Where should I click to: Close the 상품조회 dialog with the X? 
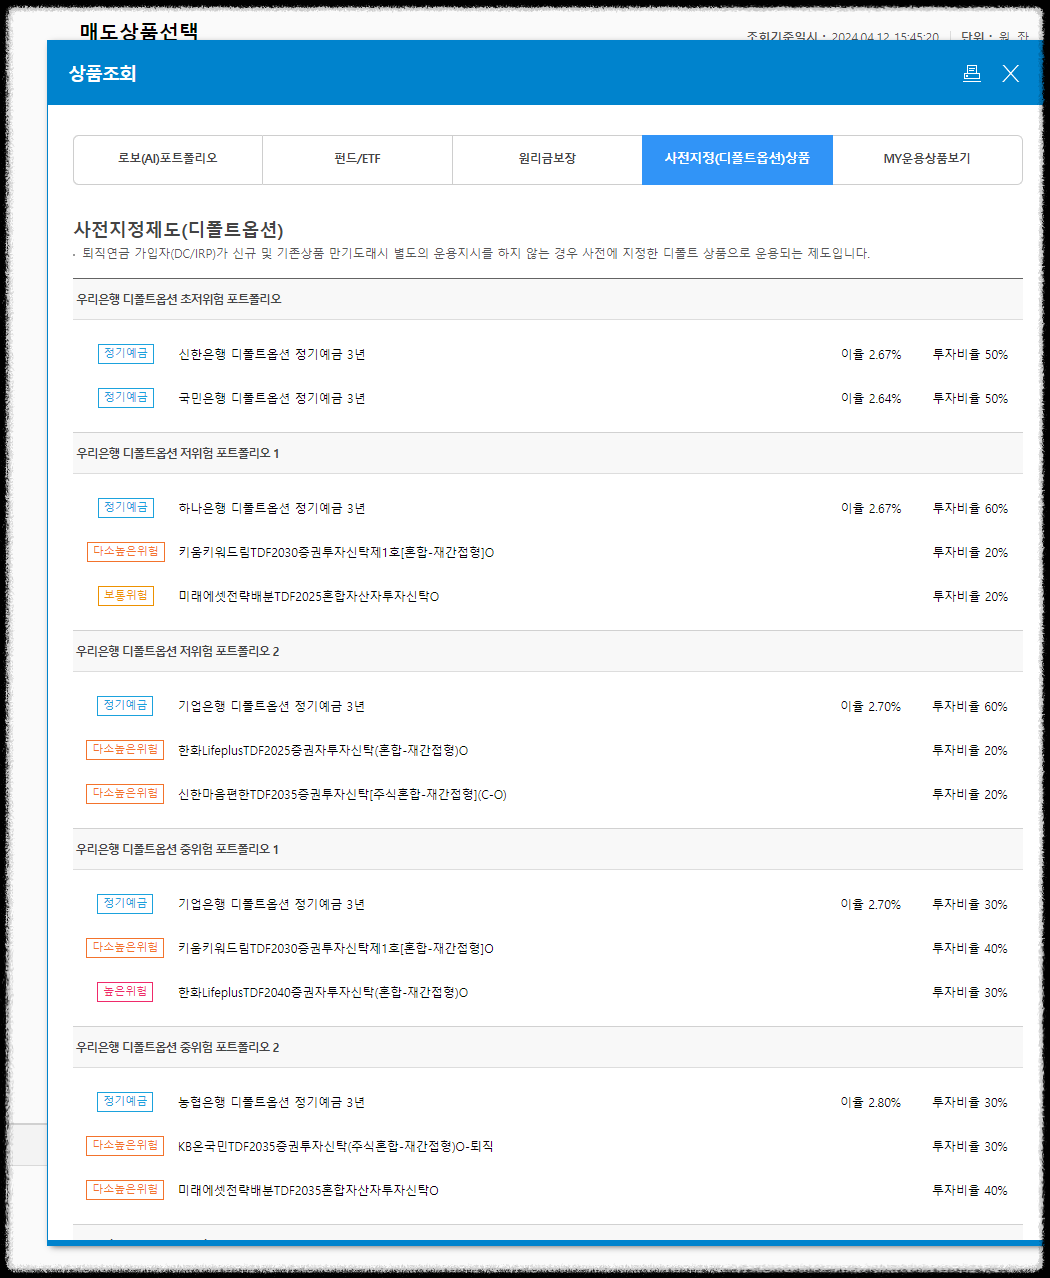(1010, 73)
